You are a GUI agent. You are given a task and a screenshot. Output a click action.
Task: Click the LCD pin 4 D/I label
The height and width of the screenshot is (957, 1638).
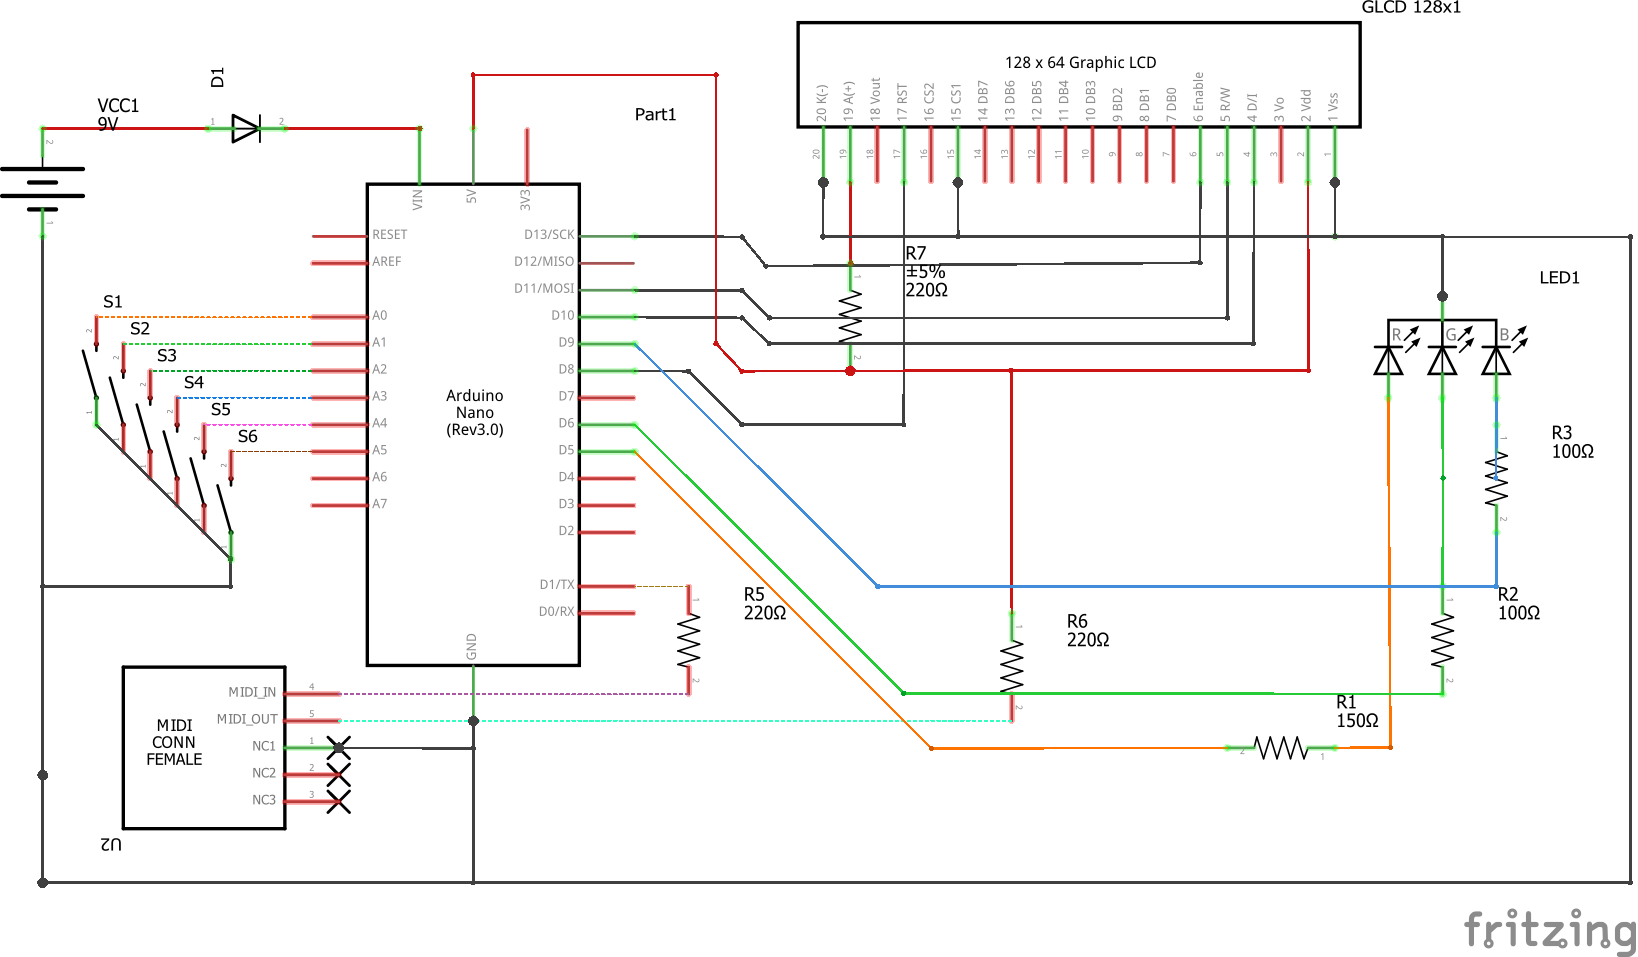coord(1253,108)
